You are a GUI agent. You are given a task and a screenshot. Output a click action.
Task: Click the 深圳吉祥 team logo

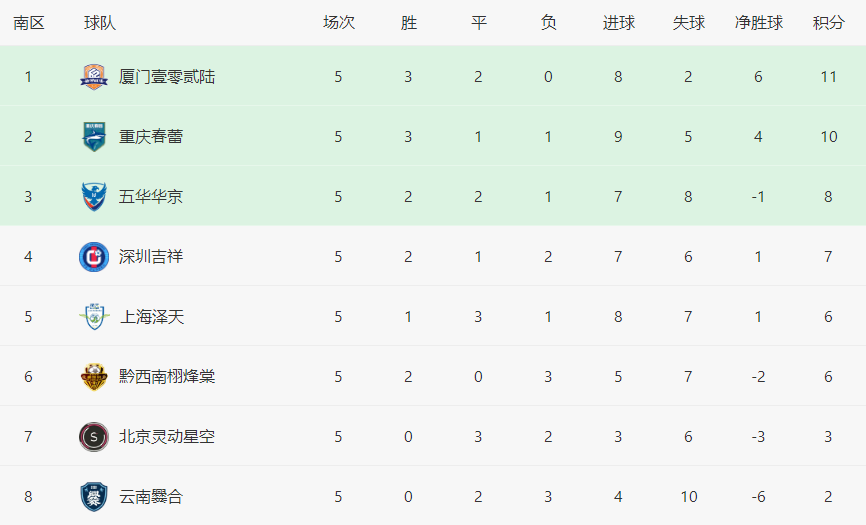(94, 257)
